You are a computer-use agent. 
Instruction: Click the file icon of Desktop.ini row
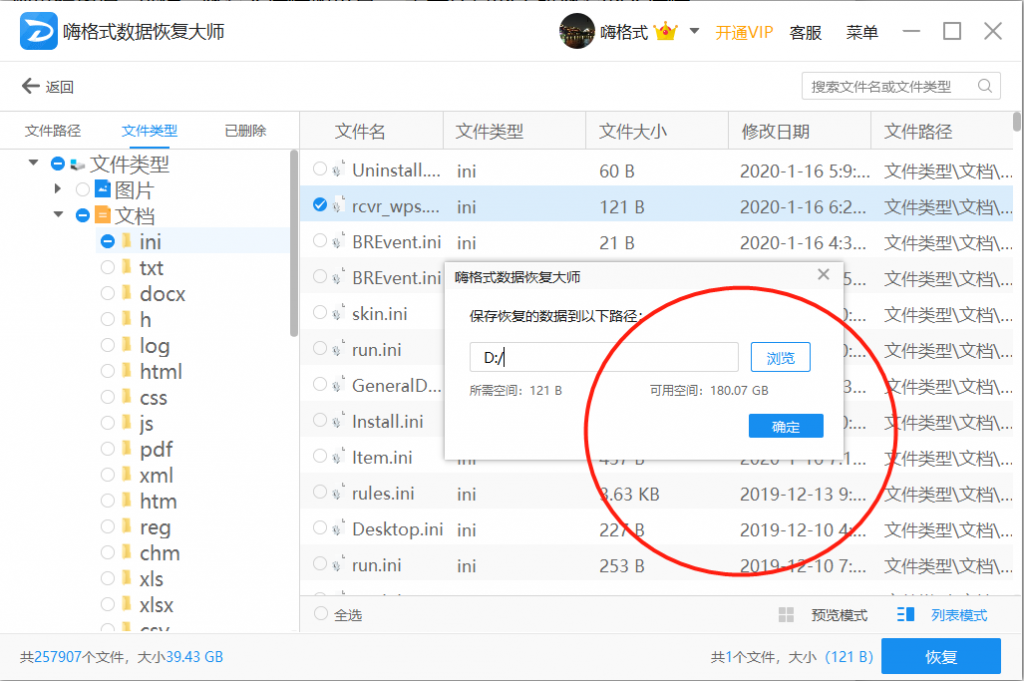[x=338, y=528]
